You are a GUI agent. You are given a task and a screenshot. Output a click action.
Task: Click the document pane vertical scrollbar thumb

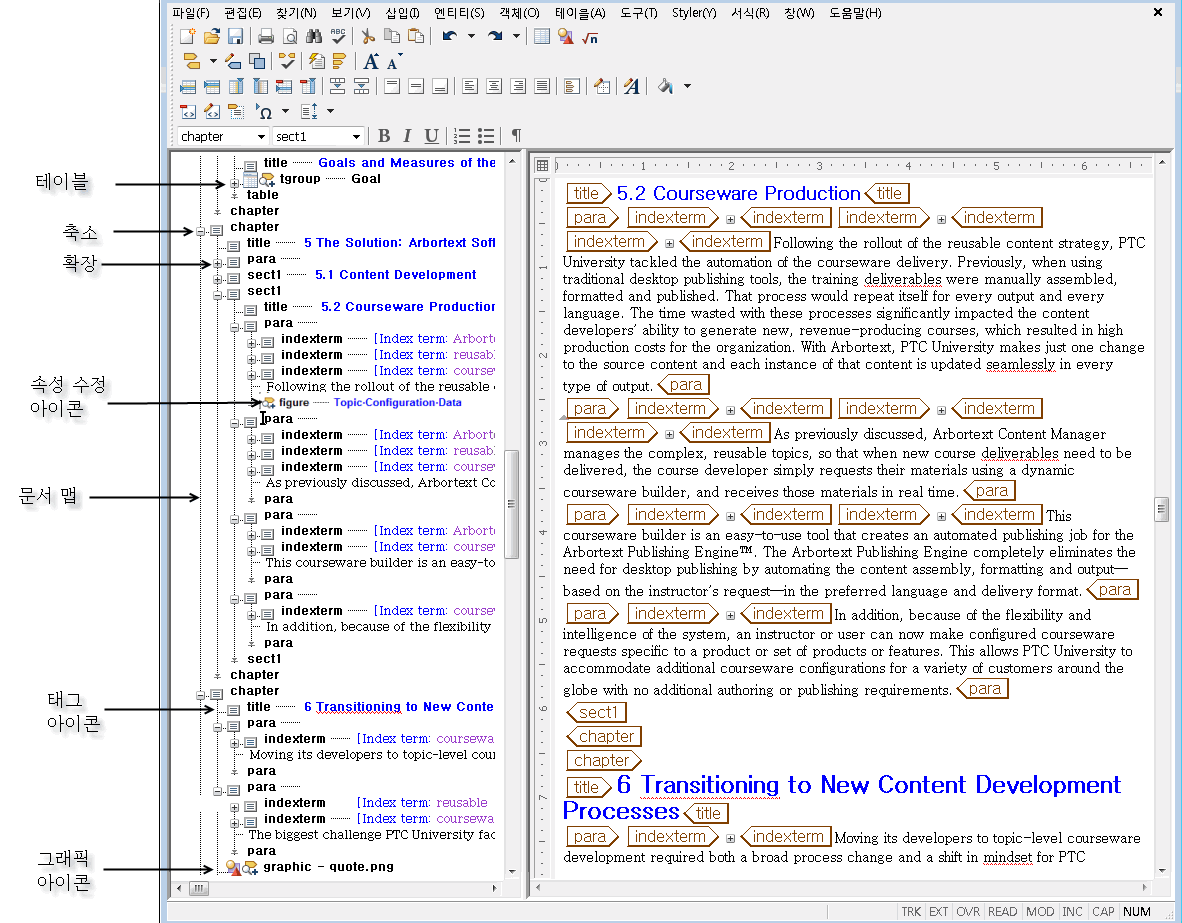point(1161,509)
